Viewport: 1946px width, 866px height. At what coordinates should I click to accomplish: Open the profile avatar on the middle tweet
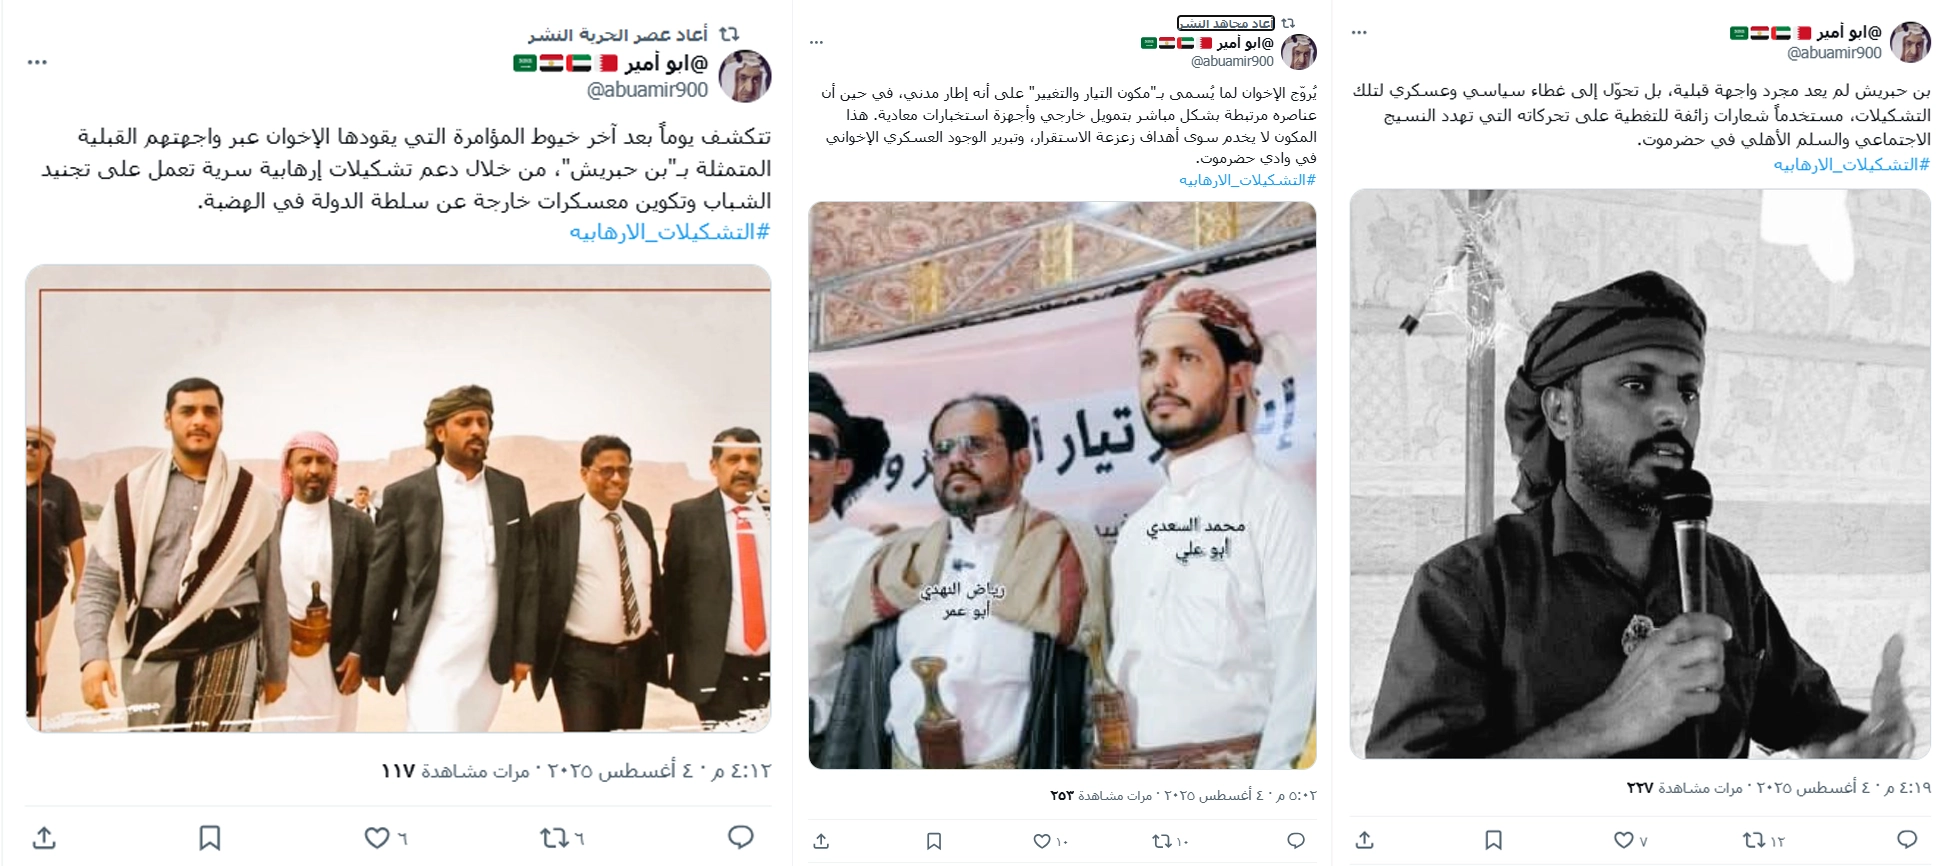[x=1299, y=52]
